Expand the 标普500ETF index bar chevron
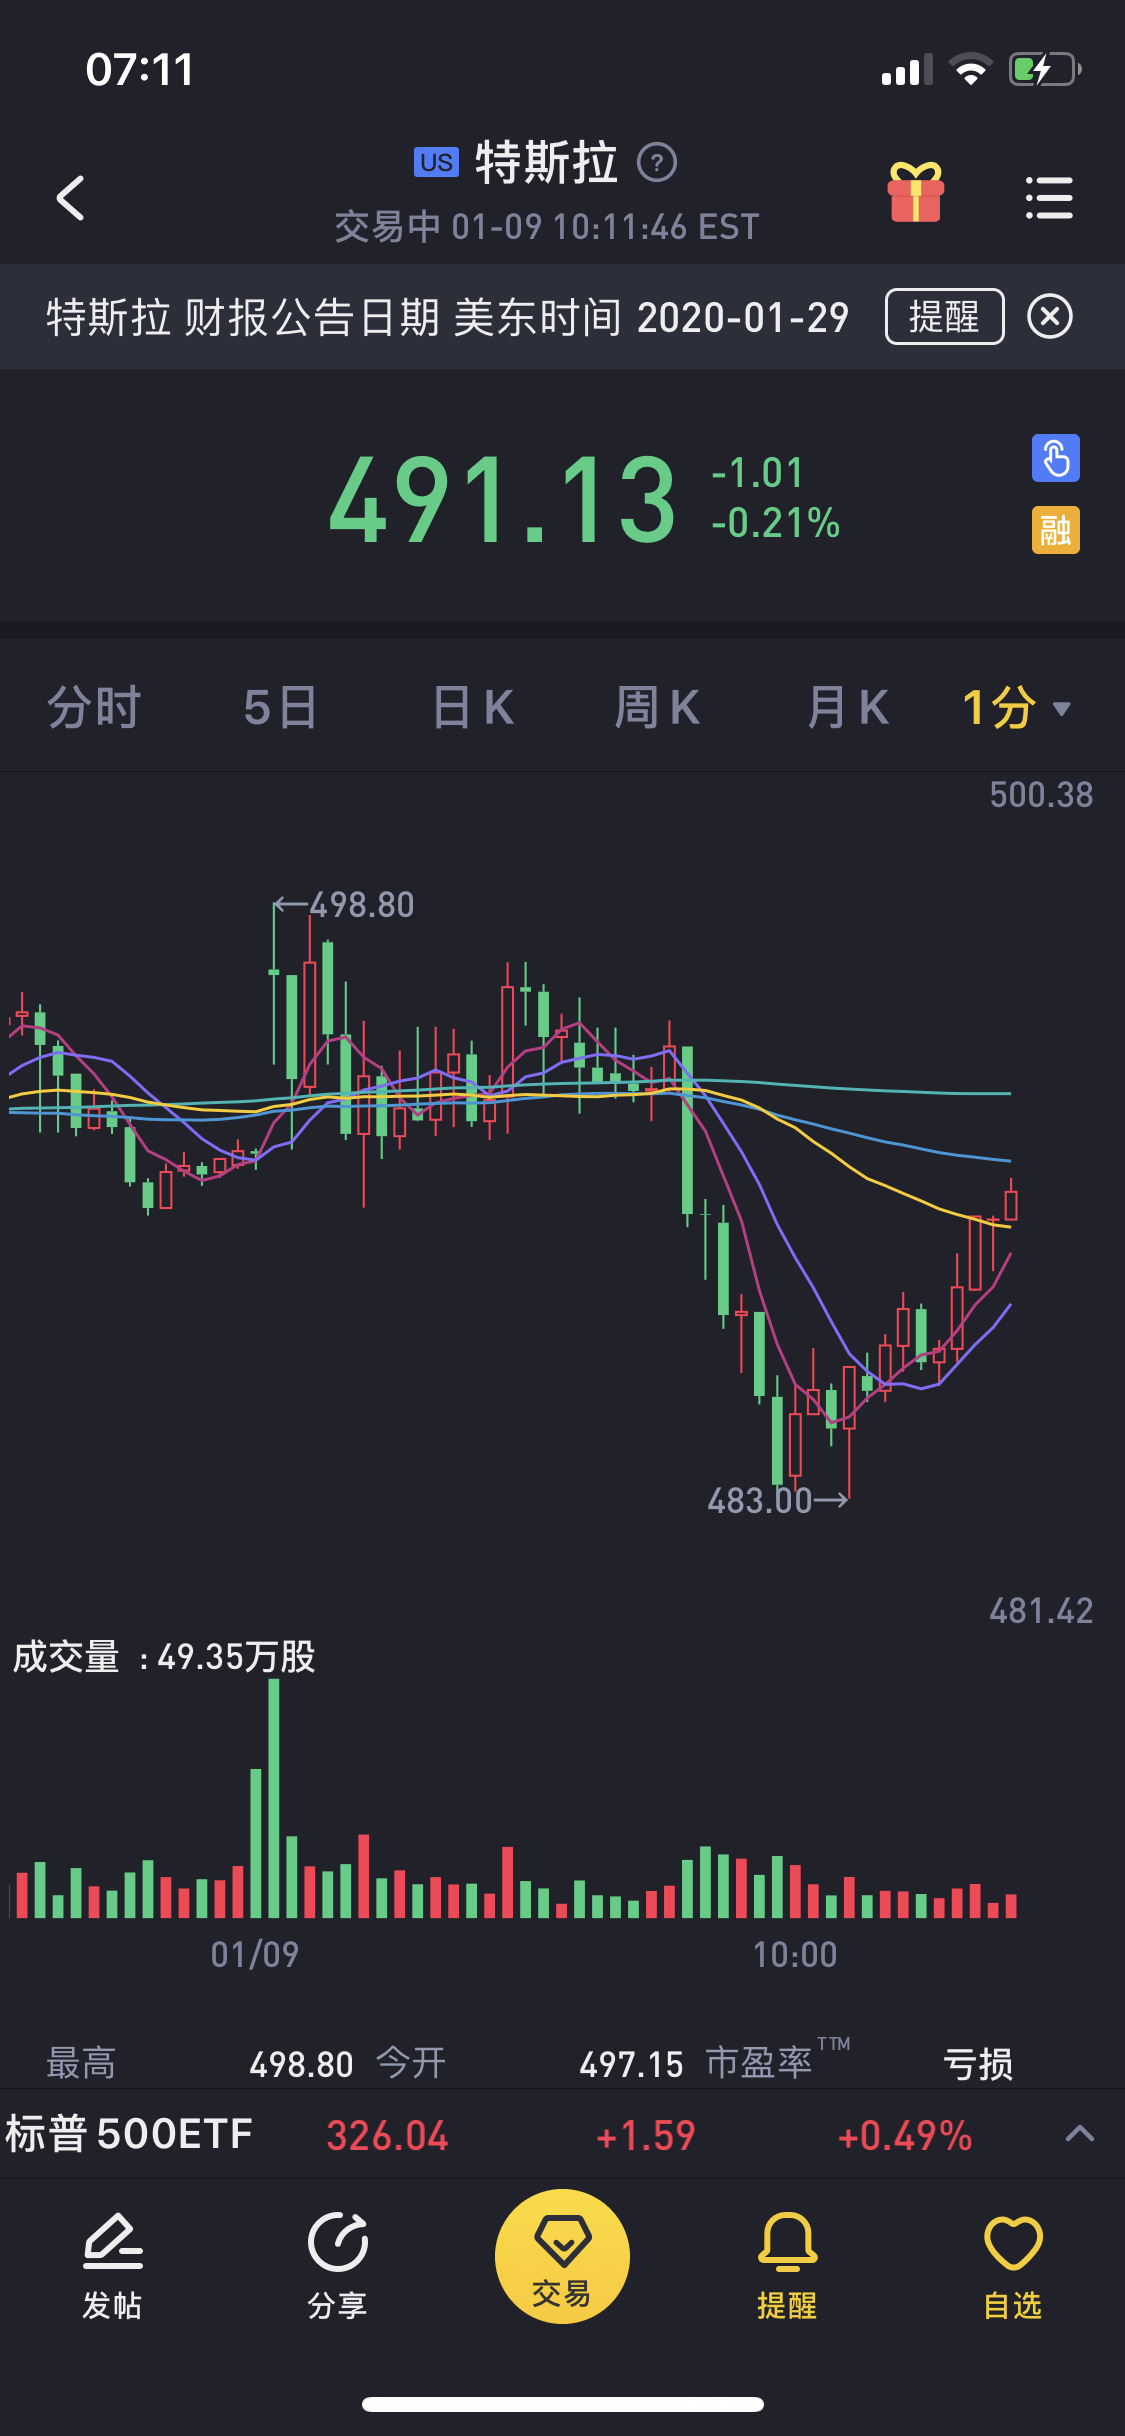Viewport: 1125px width, 2436px height. (x=1080, y=2134)
